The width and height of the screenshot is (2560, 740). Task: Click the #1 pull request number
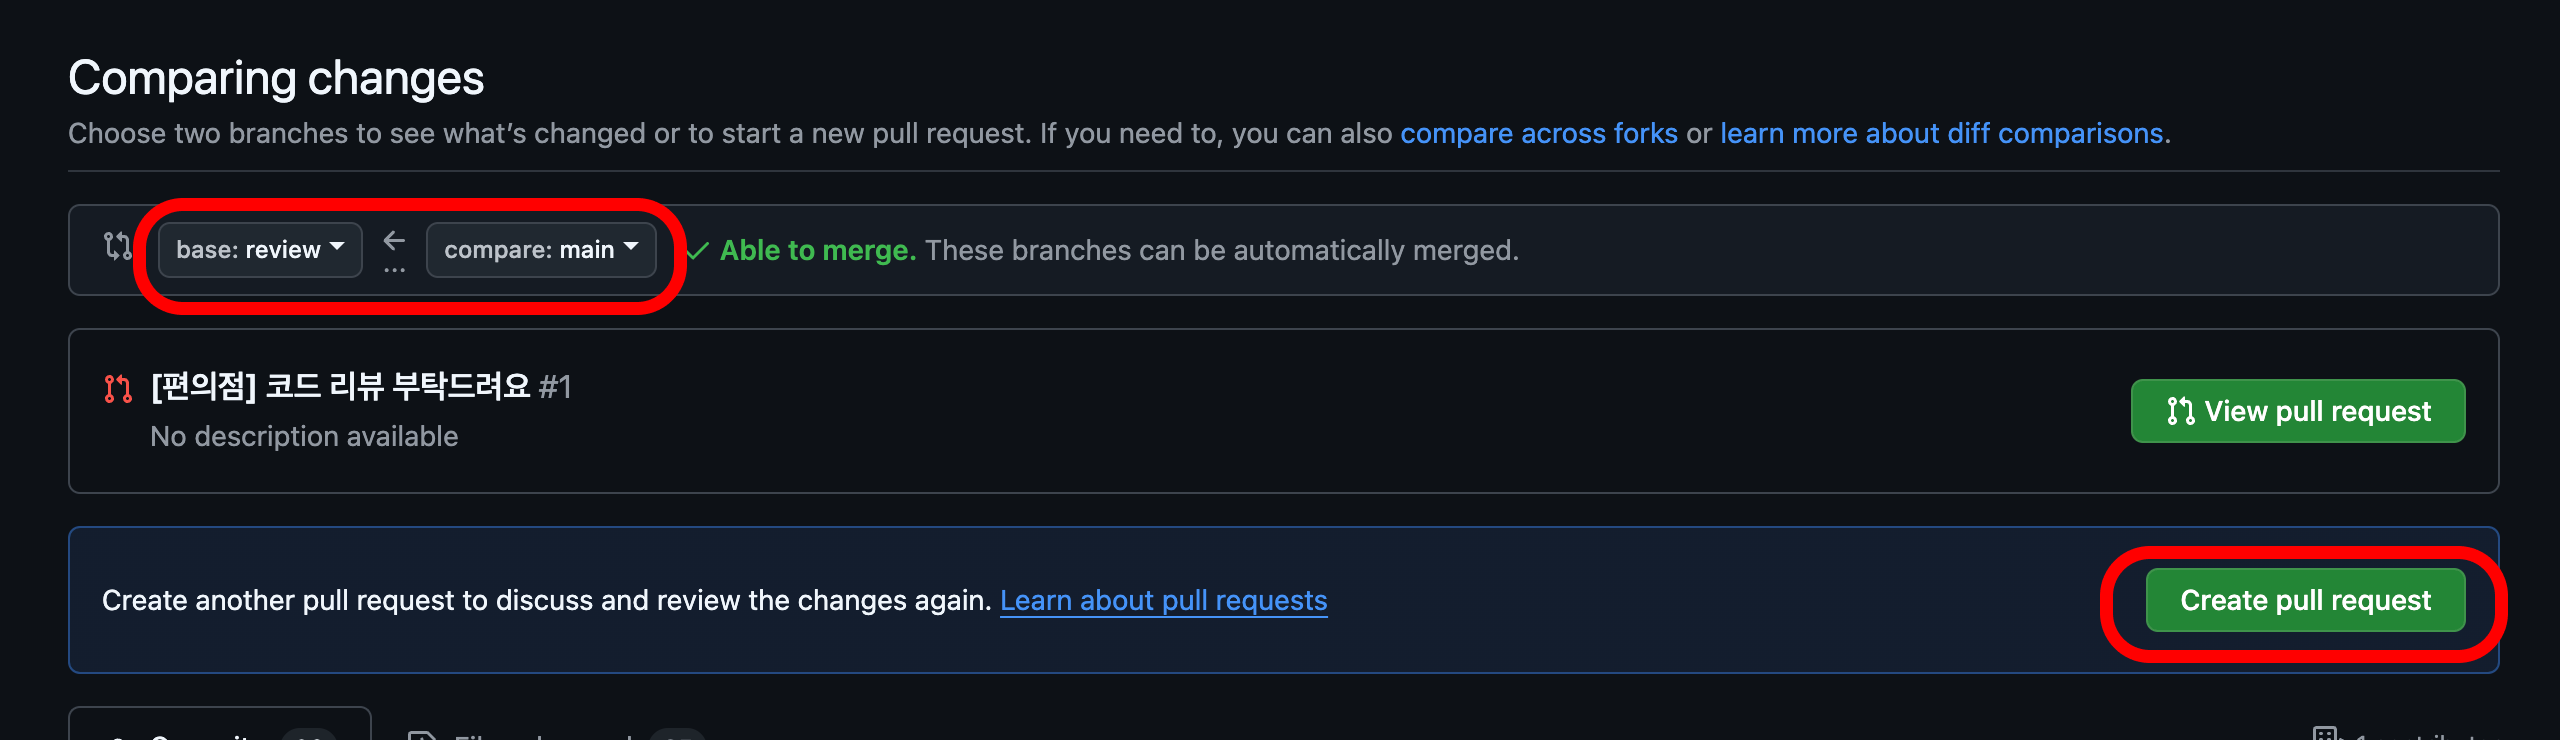555,387
